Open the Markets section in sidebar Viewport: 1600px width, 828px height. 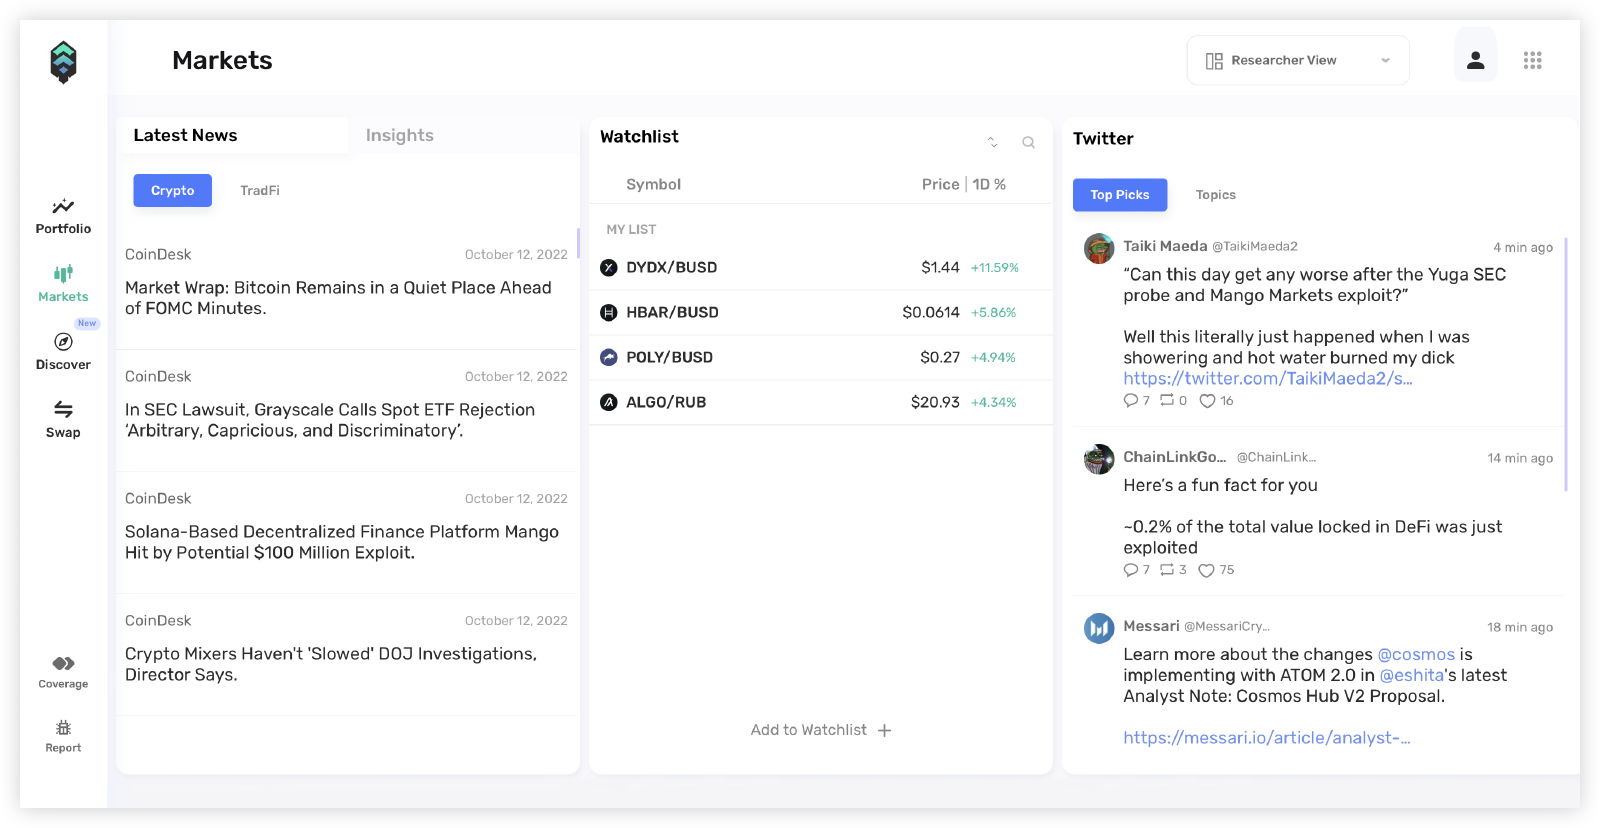coord(63,284)
